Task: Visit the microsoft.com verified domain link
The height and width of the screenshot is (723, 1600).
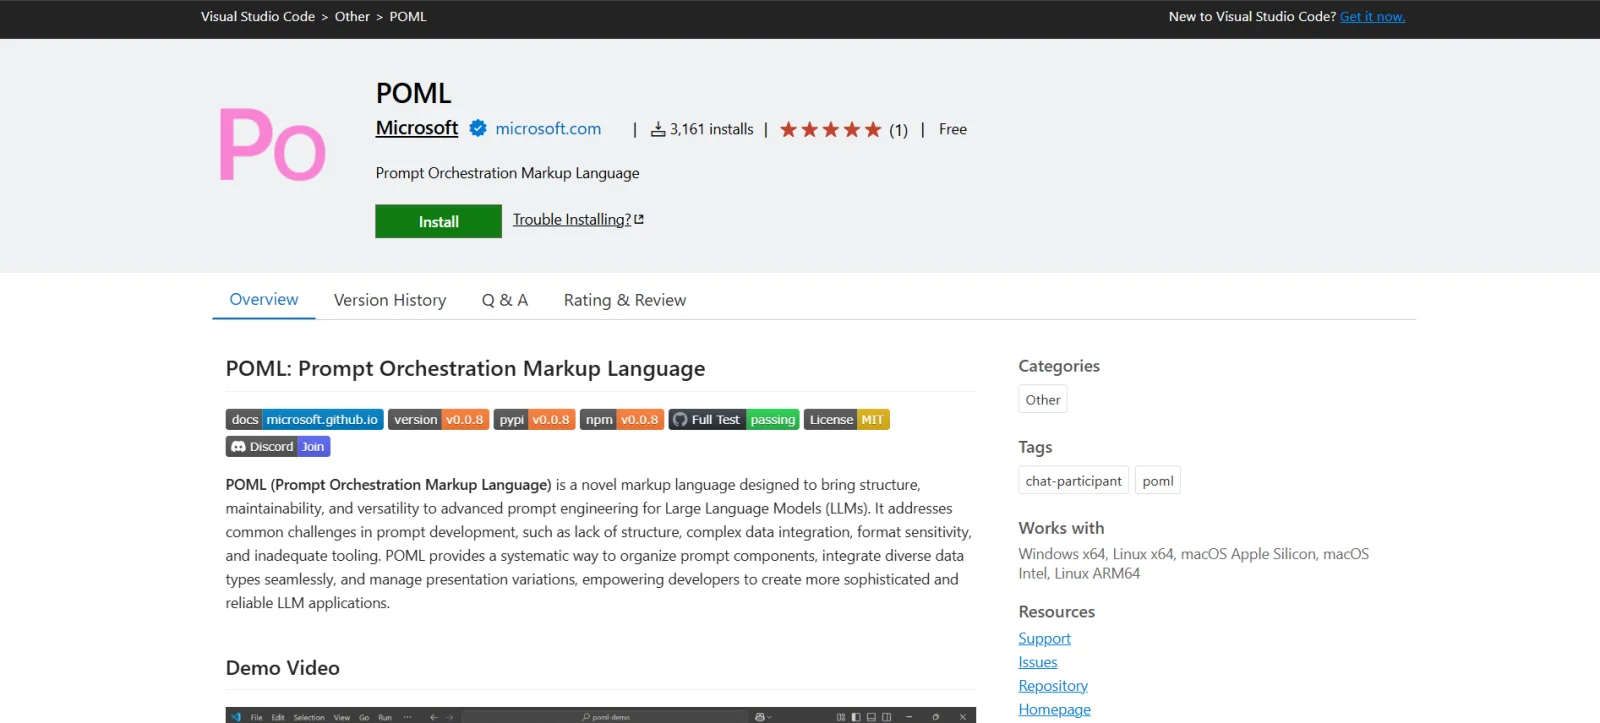Action: tap(548, 128)
